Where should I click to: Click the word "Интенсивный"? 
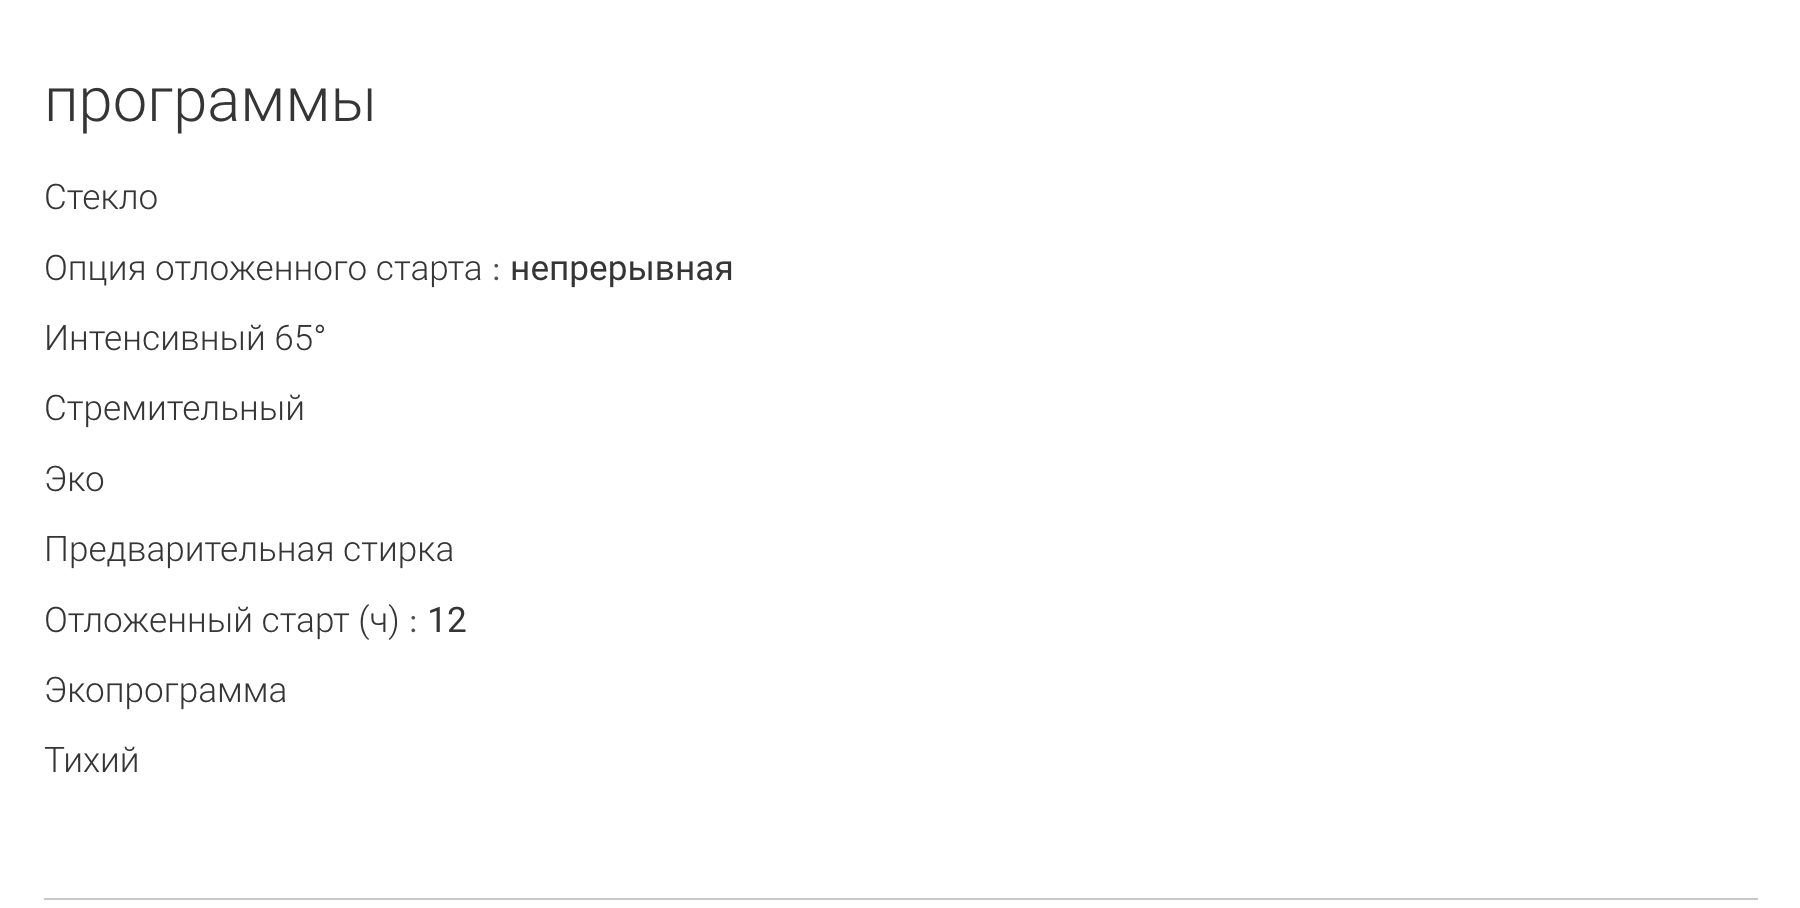[x=155, y=339]
